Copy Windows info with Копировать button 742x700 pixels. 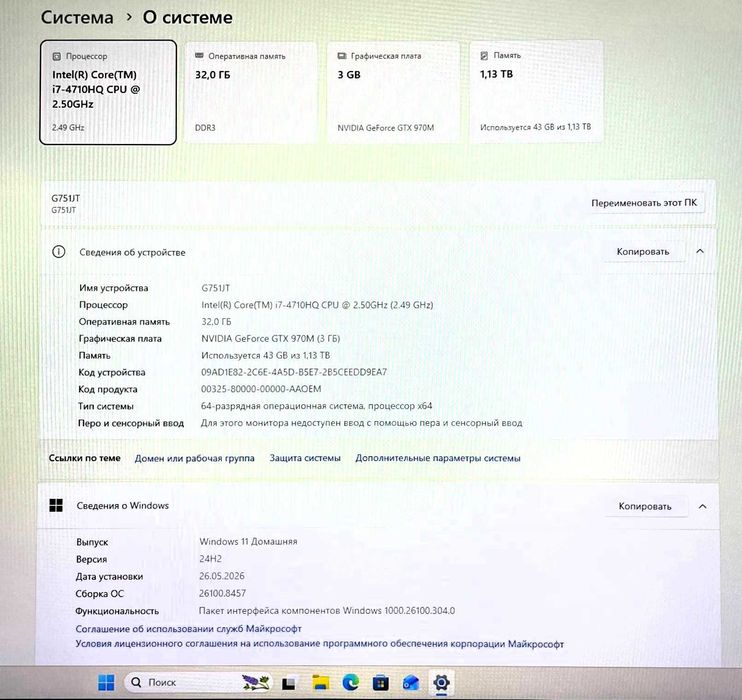pyautogui.click(x=645, y=506)
